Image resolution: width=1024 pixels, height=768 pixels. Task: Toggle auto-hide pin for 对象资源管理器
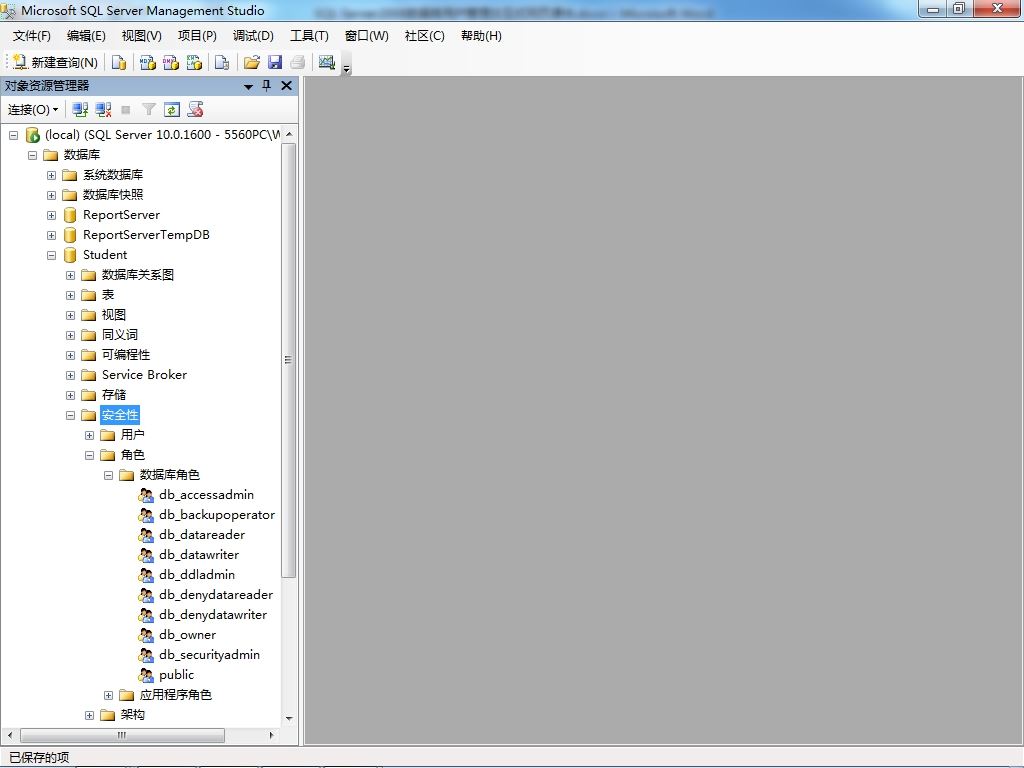pos(266,86)
